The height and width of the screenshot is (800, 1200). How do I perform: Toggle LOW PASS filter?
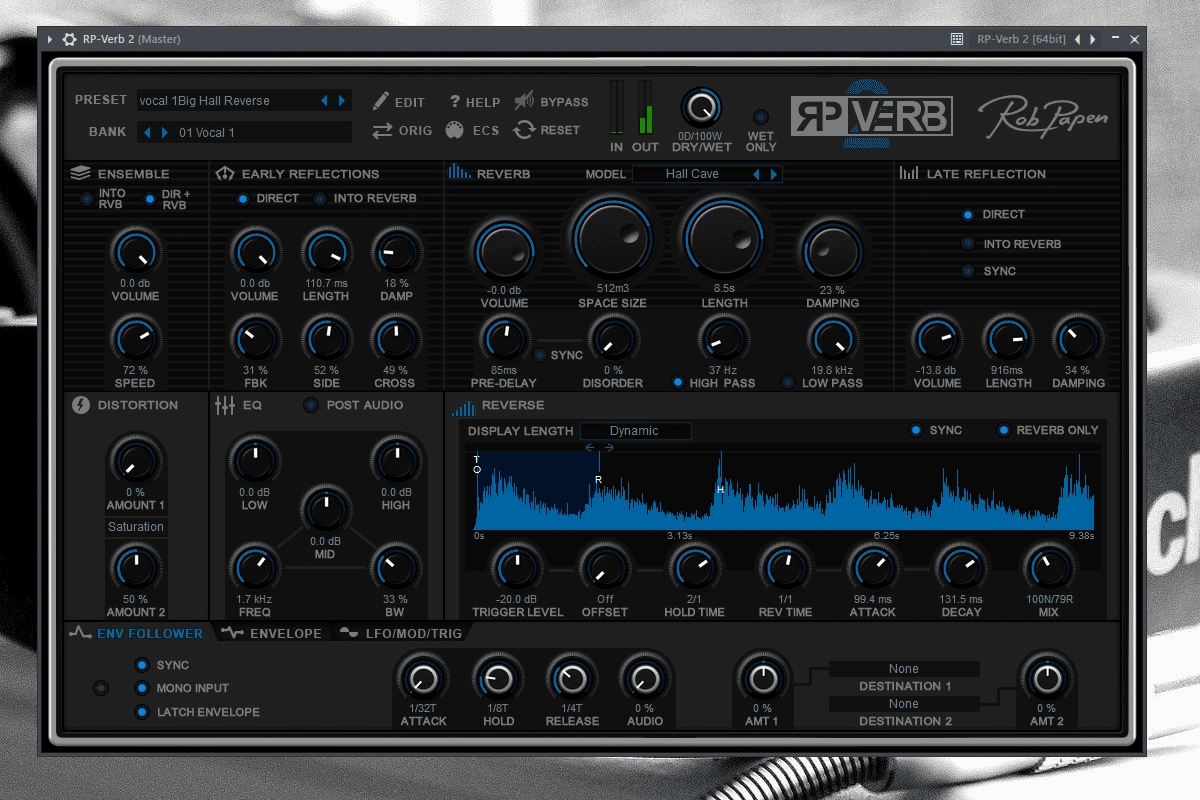[x=788, y=382]
